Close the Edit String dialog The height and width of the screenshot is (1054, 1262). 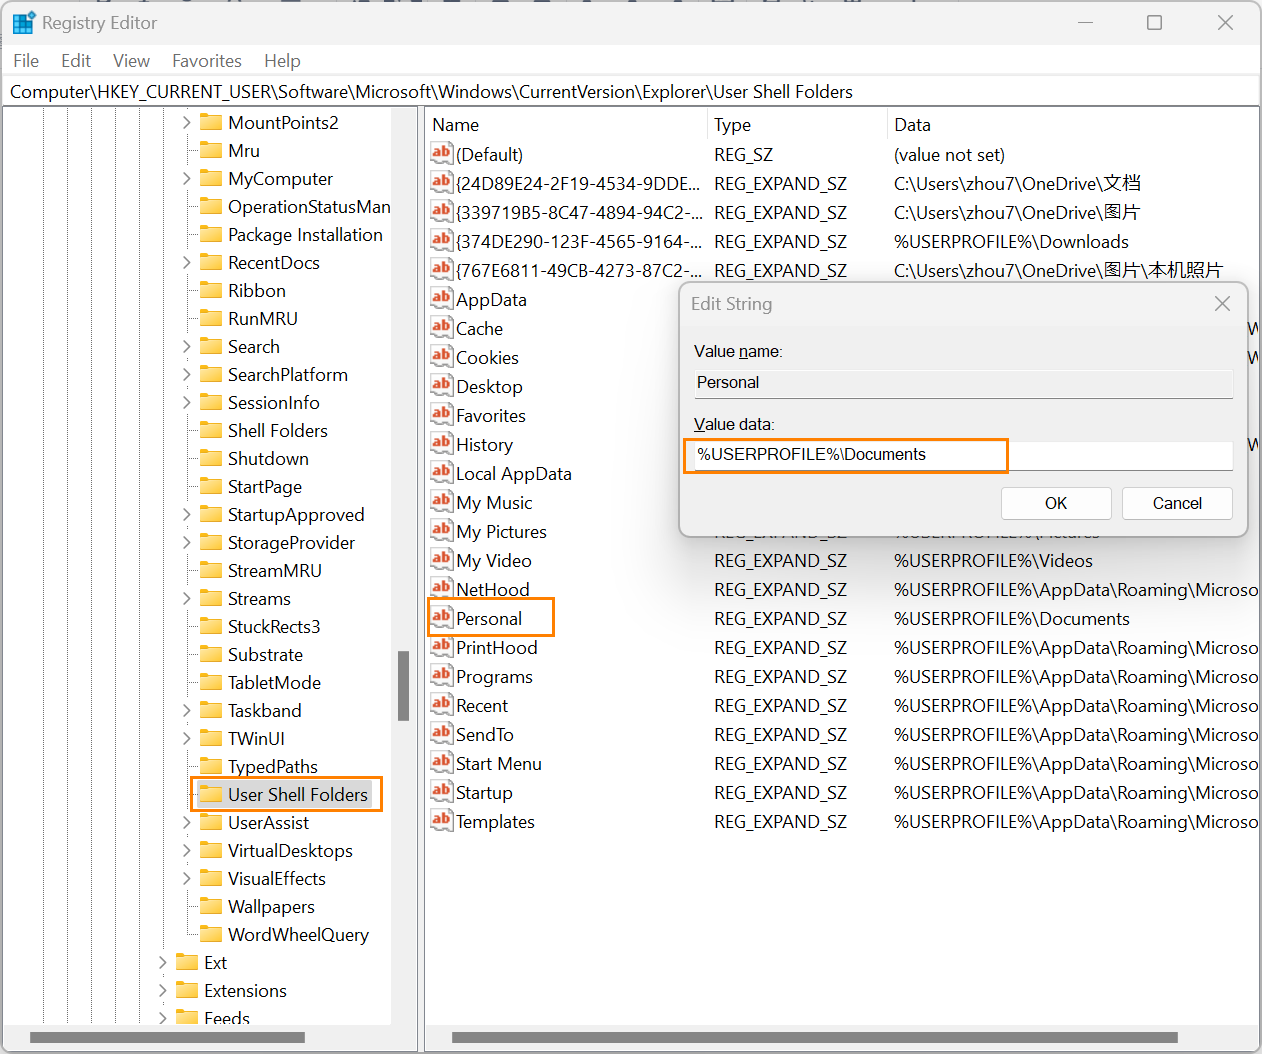[1222, 304]
